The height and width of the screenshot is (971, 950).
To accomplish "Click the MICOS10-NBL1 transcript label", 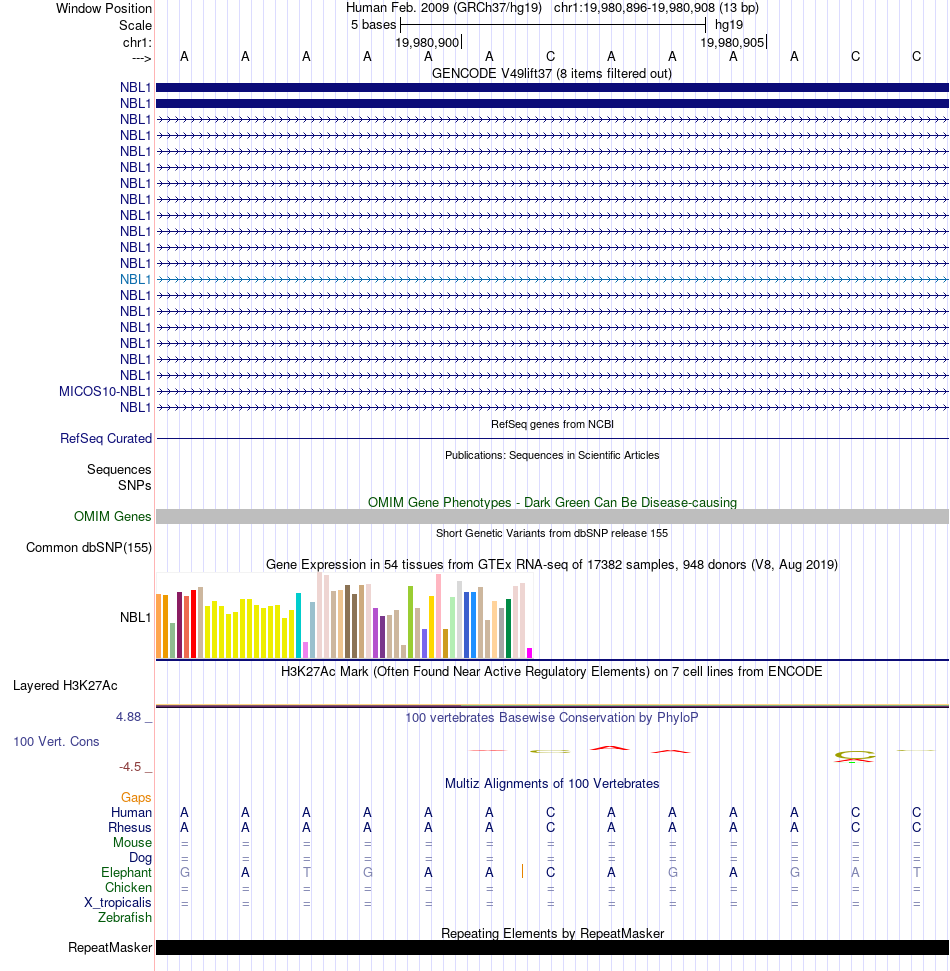I will point(105,391).
